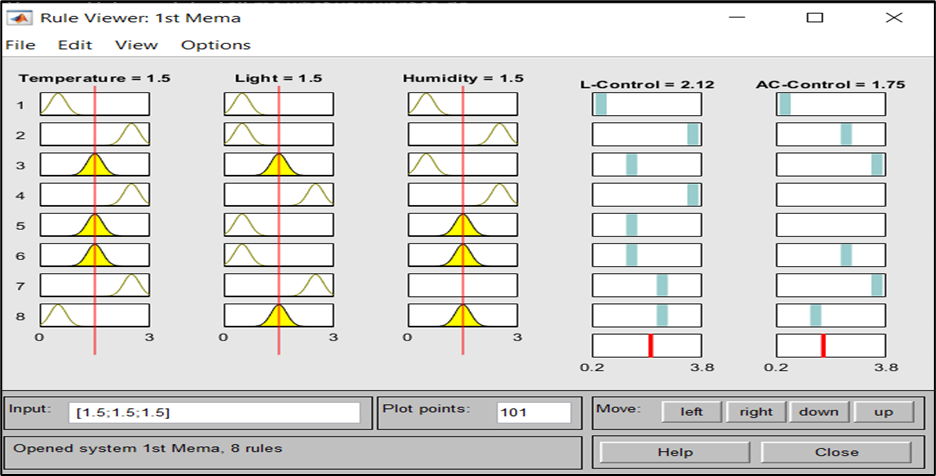Screen dimensions: 936x476
Task: Select rule number 2
Action: (x=21, y=136)
